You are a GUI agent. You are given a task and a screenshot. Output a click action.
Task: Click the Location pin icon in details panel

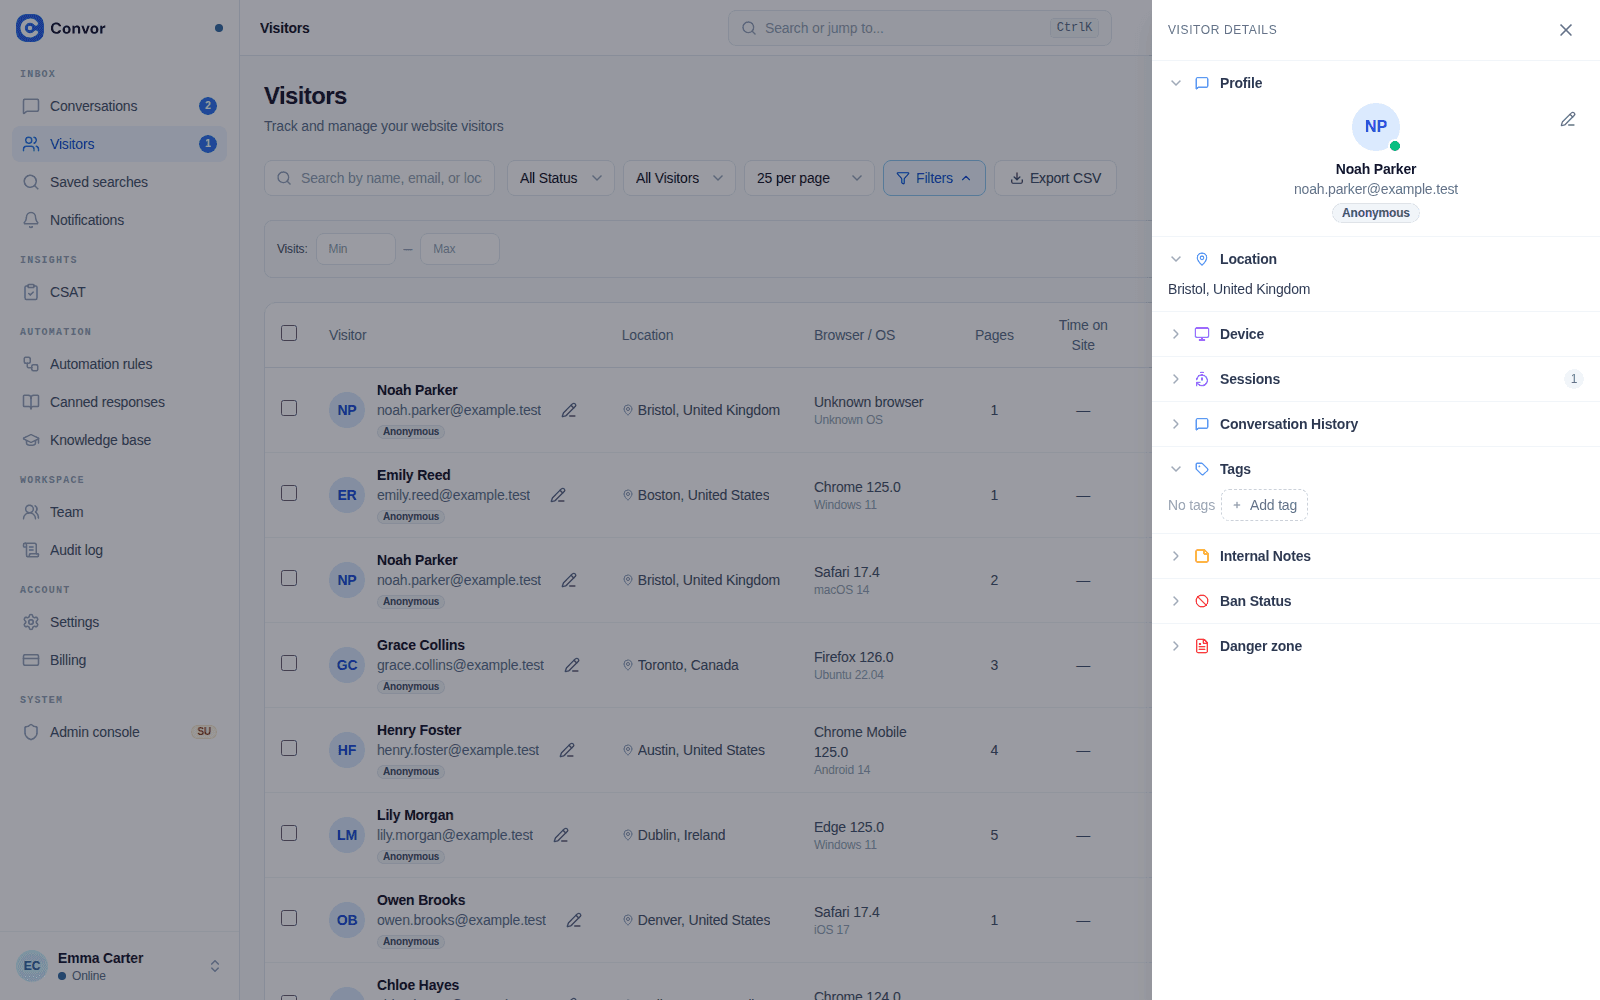pos(1202,259)
